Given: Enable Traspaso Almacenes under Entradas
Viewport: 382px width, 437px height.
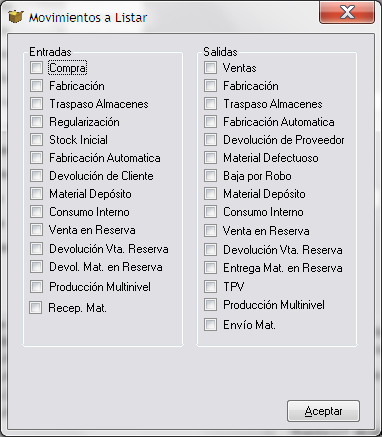Looking at the screenshot, I should click(x=36, y=104).
